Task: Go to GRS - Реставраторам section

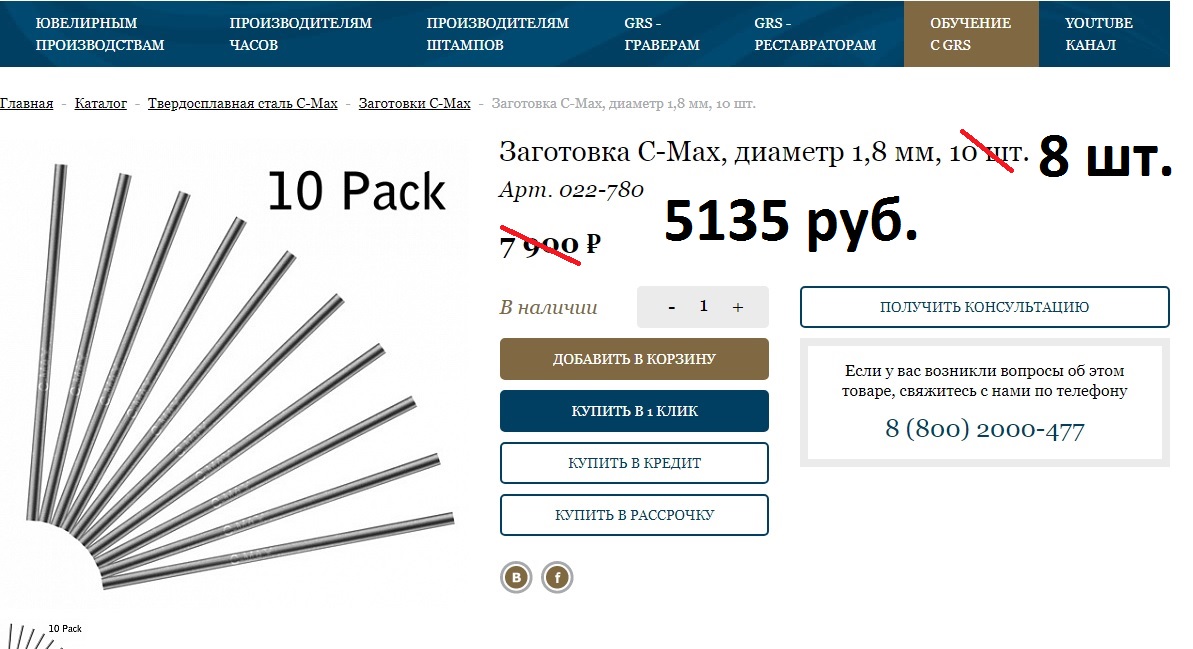Action: [x=815, y=33]
